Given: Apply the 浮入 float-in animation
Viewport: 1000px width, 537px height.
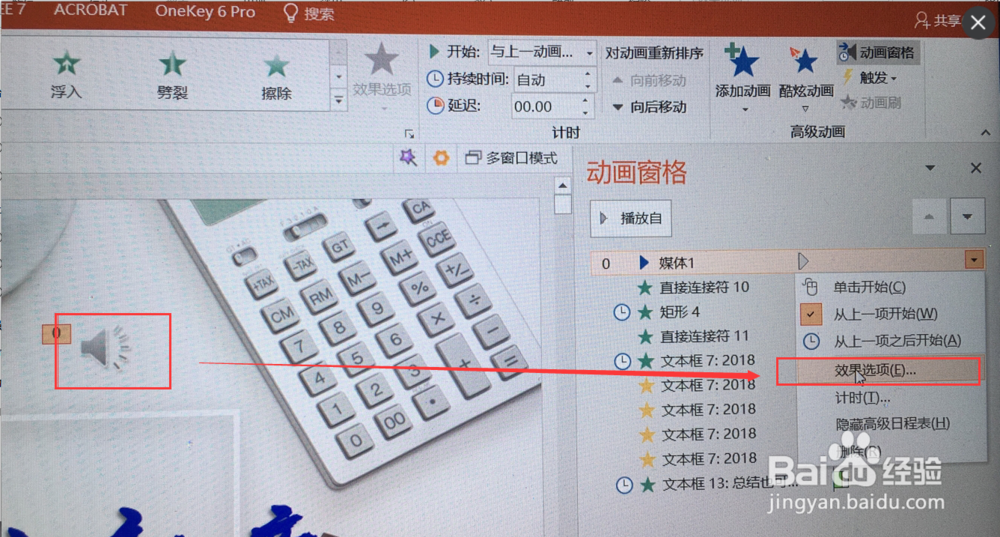Looking at the screenshot, I should [66, 75].
